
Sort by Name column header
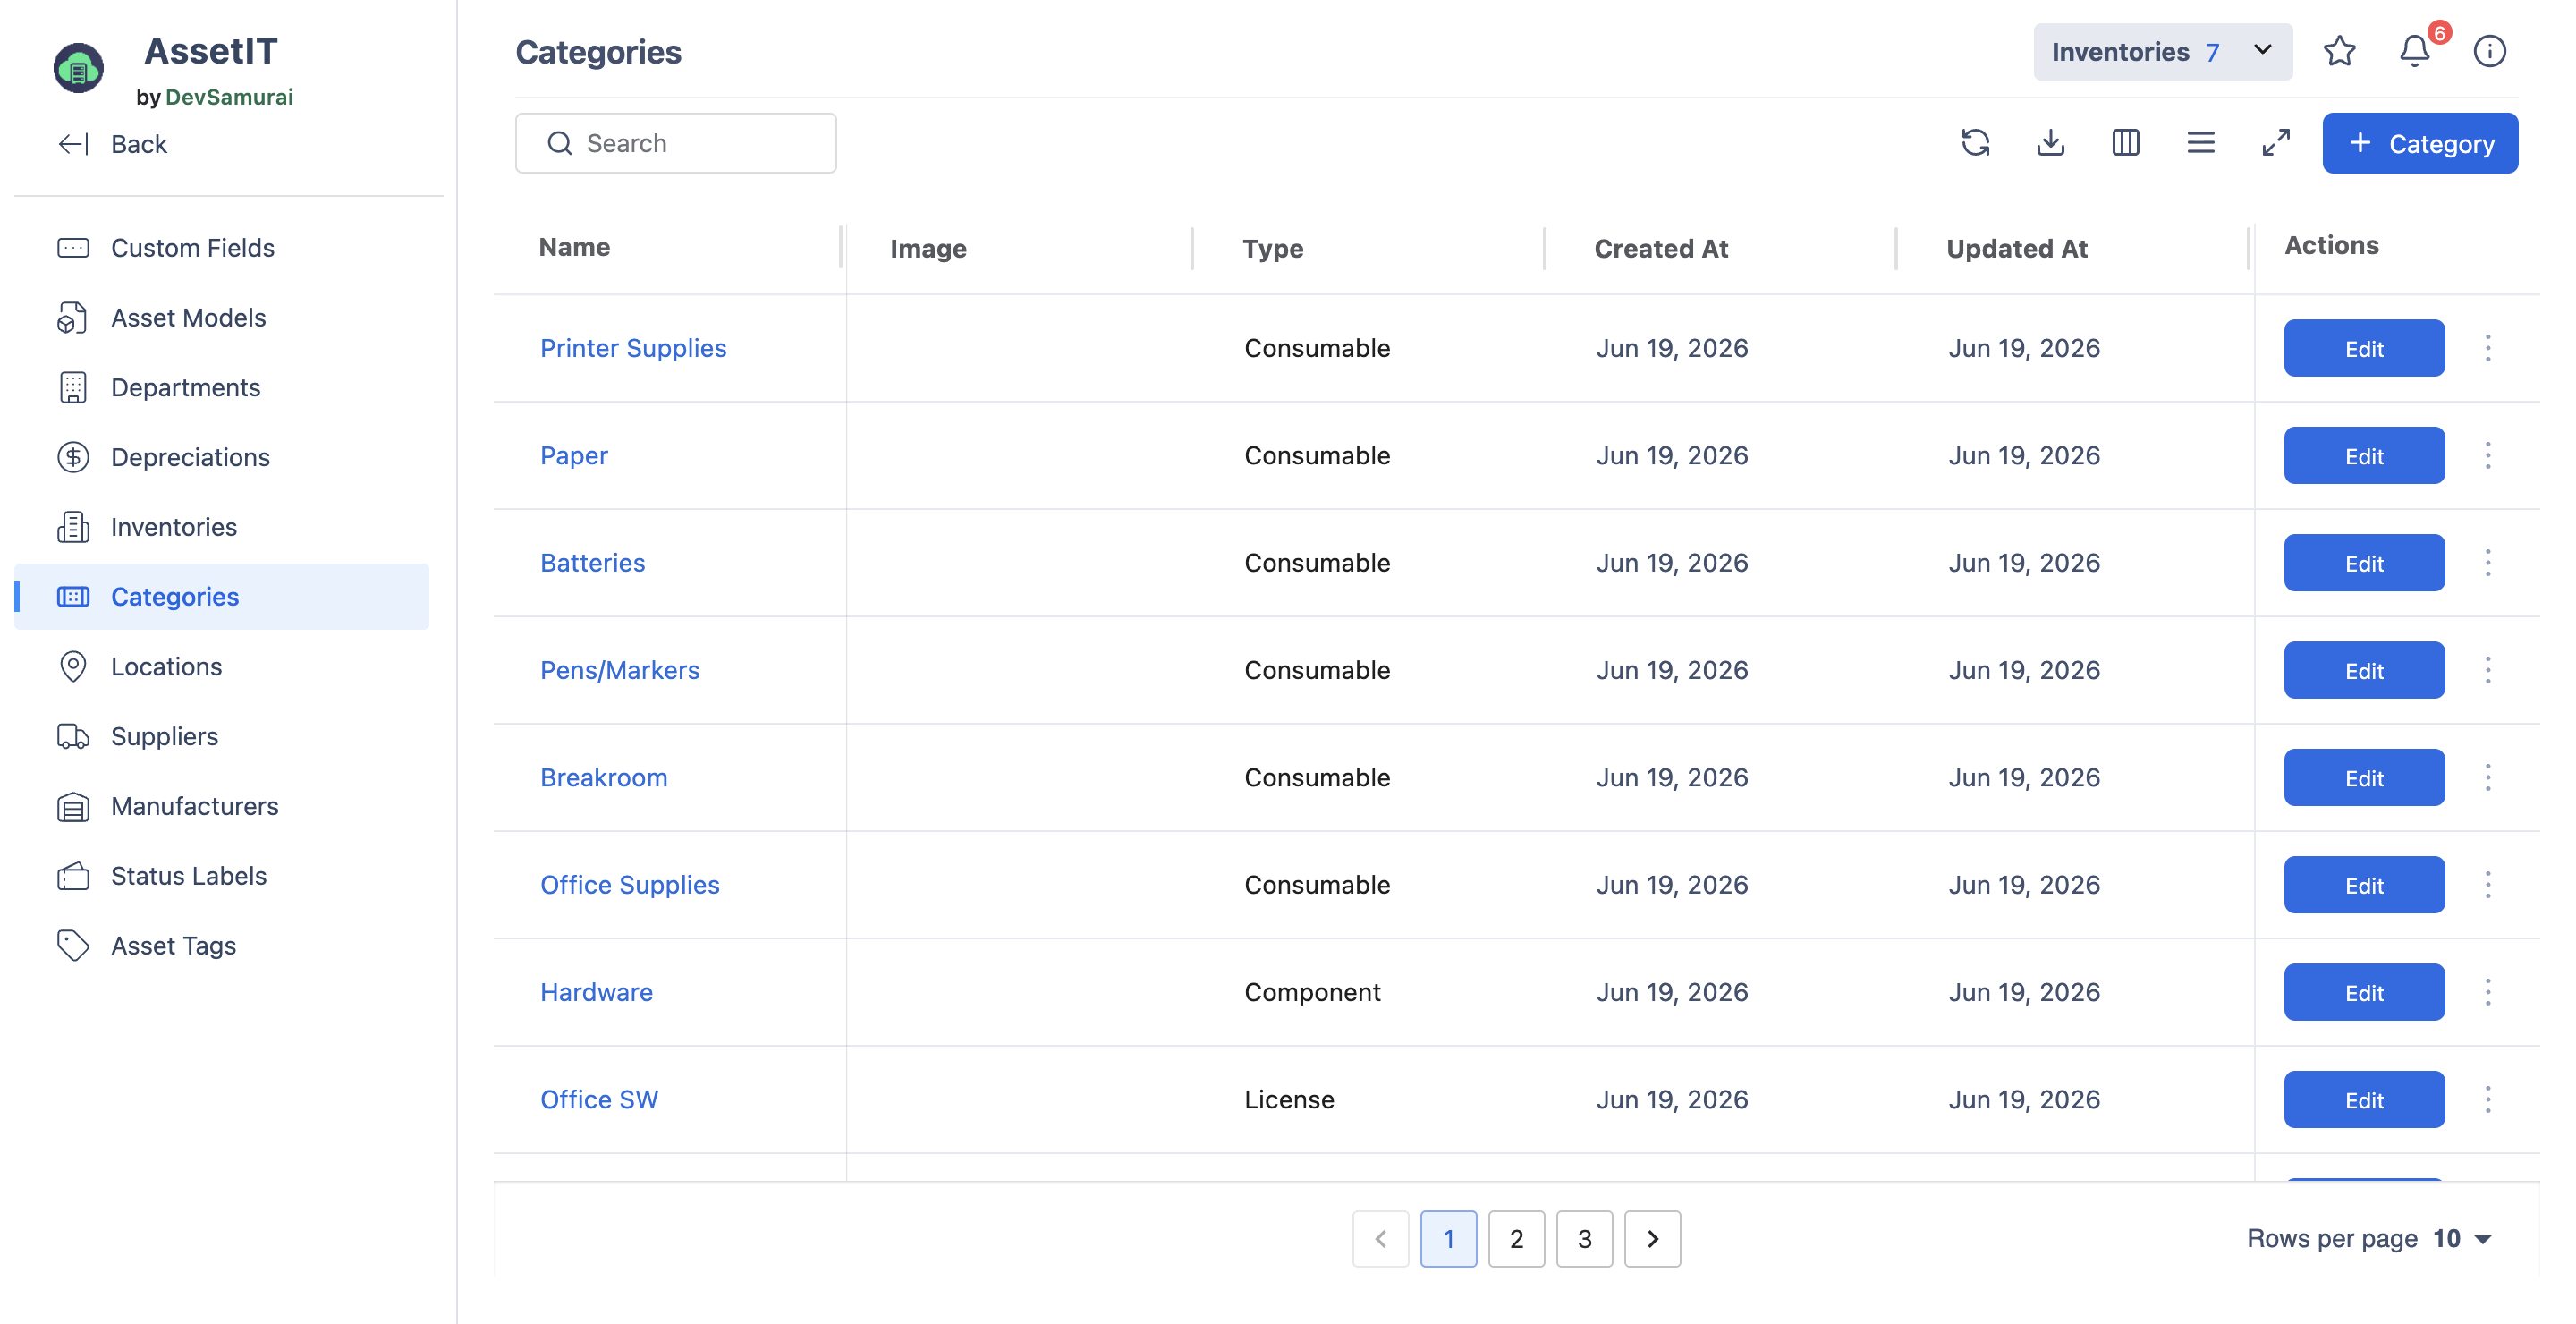pos(574,247)
